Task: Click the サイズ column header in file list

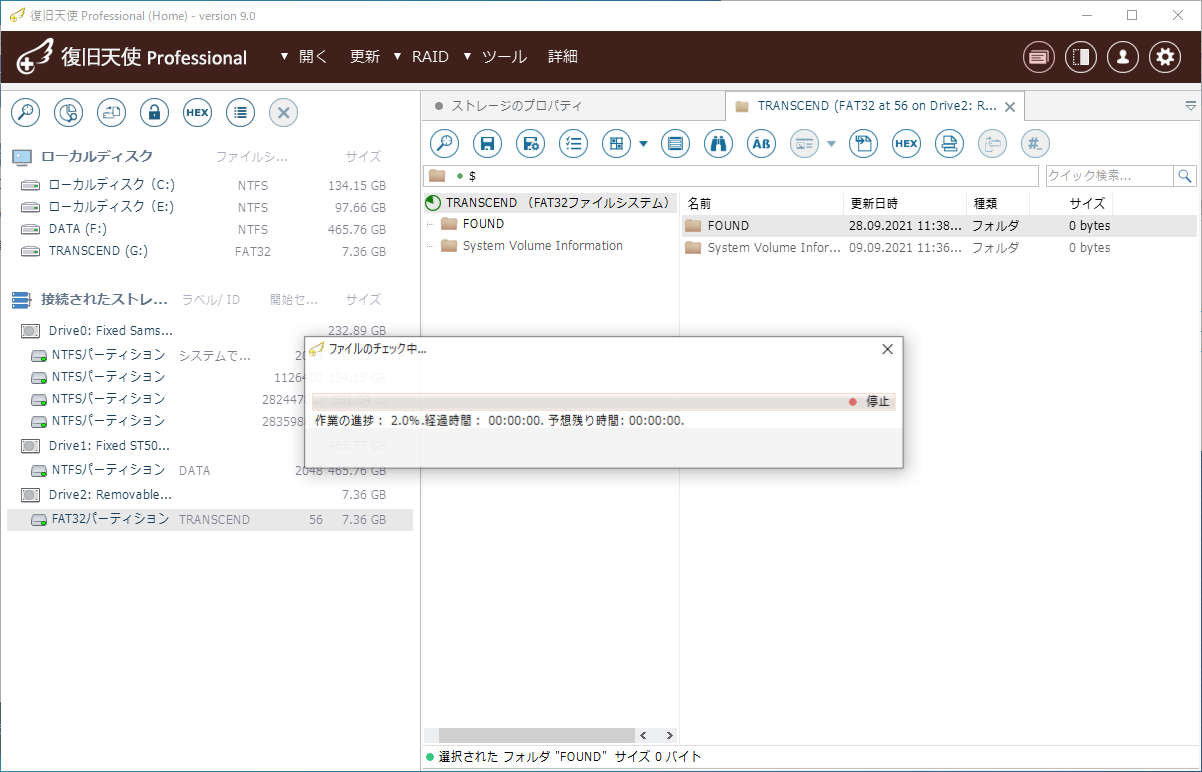Action: [1071, 203]
